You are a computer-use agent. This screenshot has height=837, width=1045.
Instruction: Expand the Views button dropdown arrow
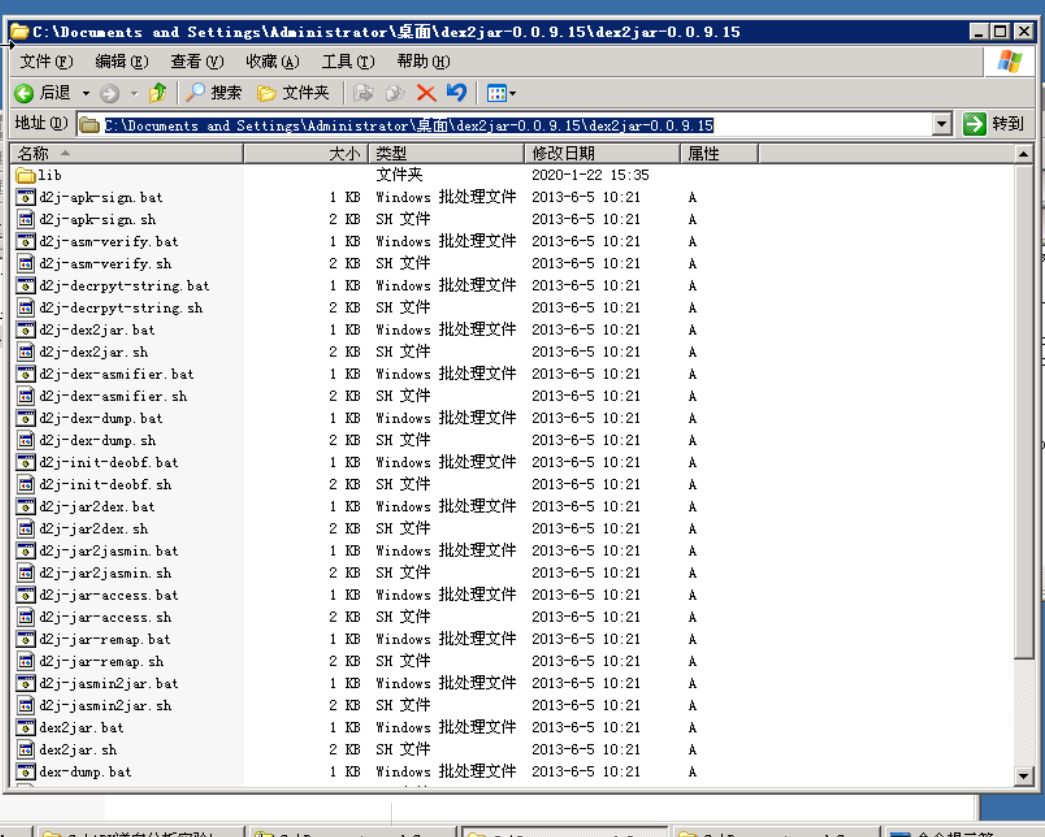(513, 93)
